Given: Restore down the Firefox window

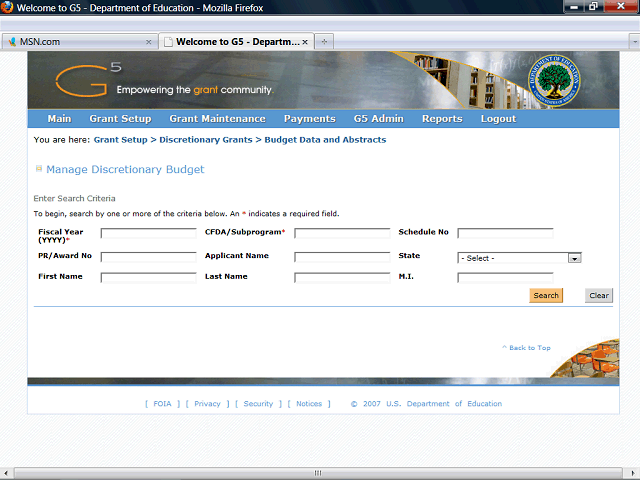Looking at the screenshot, I should [594, 7].
